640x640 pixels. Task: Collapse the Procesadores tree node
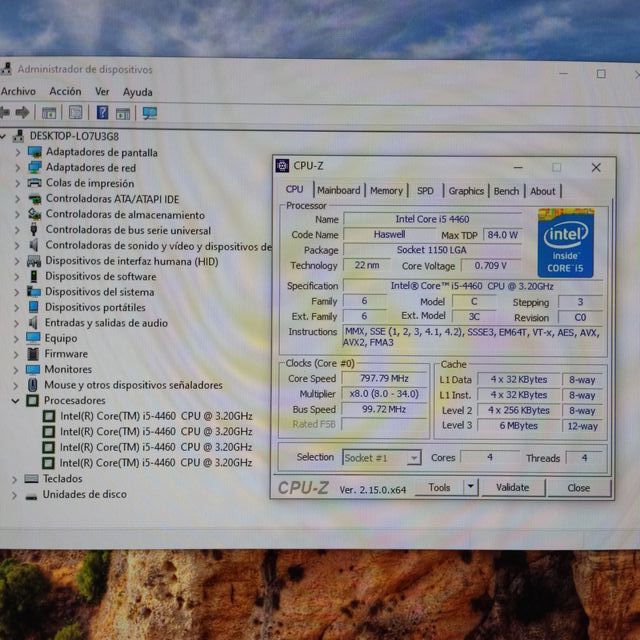(16, 401)
